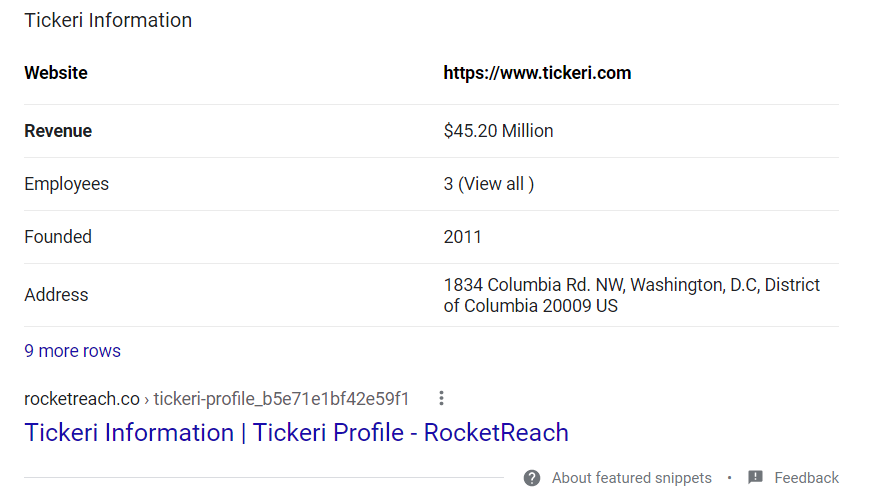Open the three-dot menu beside rocketreach.co
Viewport: 882px width, 498px height.
(441, 399)
